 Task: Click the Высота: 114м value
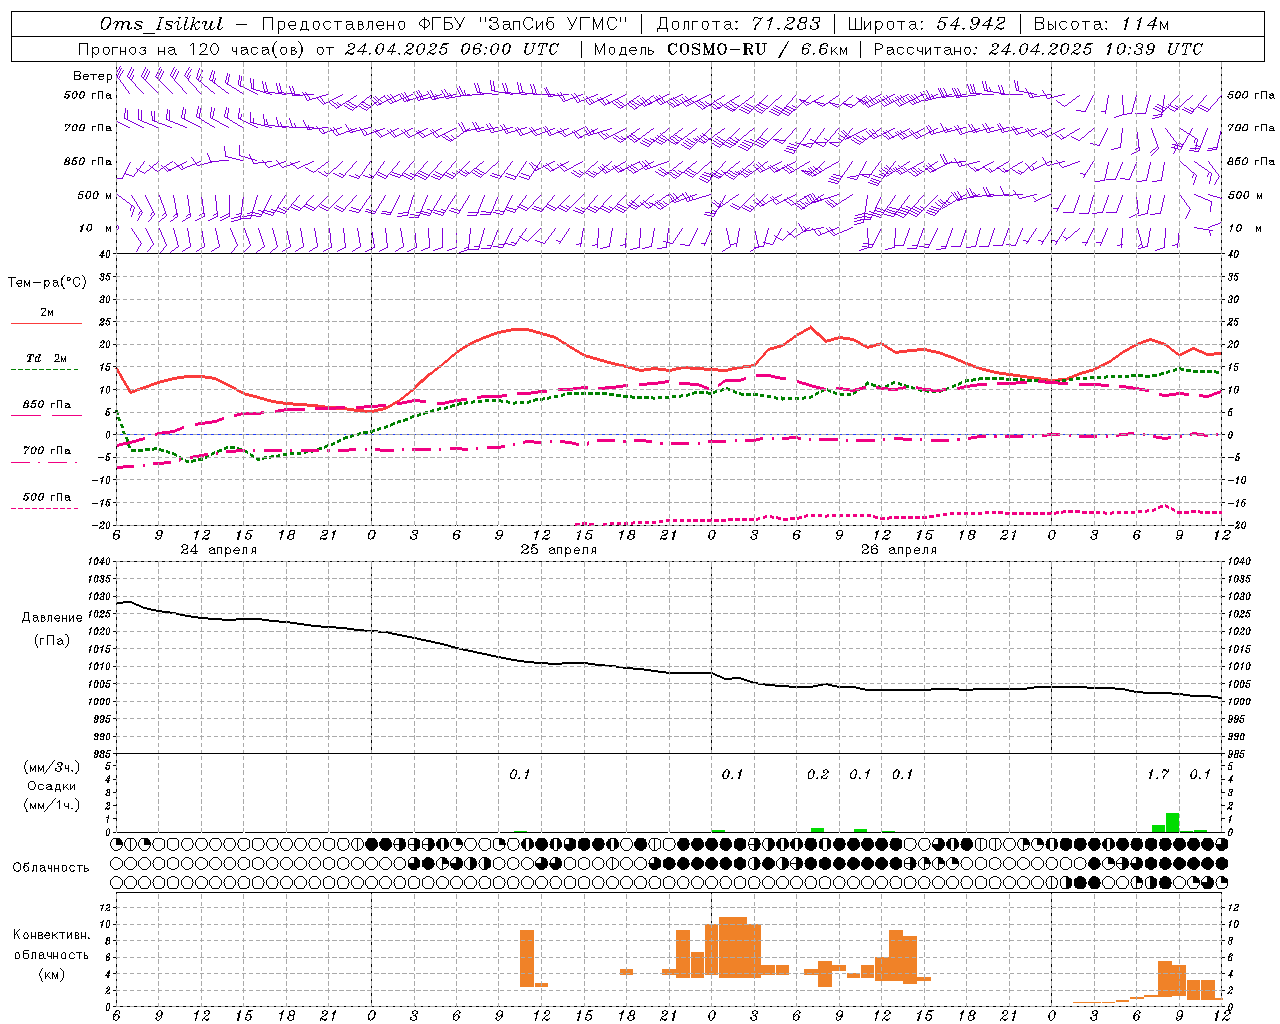point(1101,24)
